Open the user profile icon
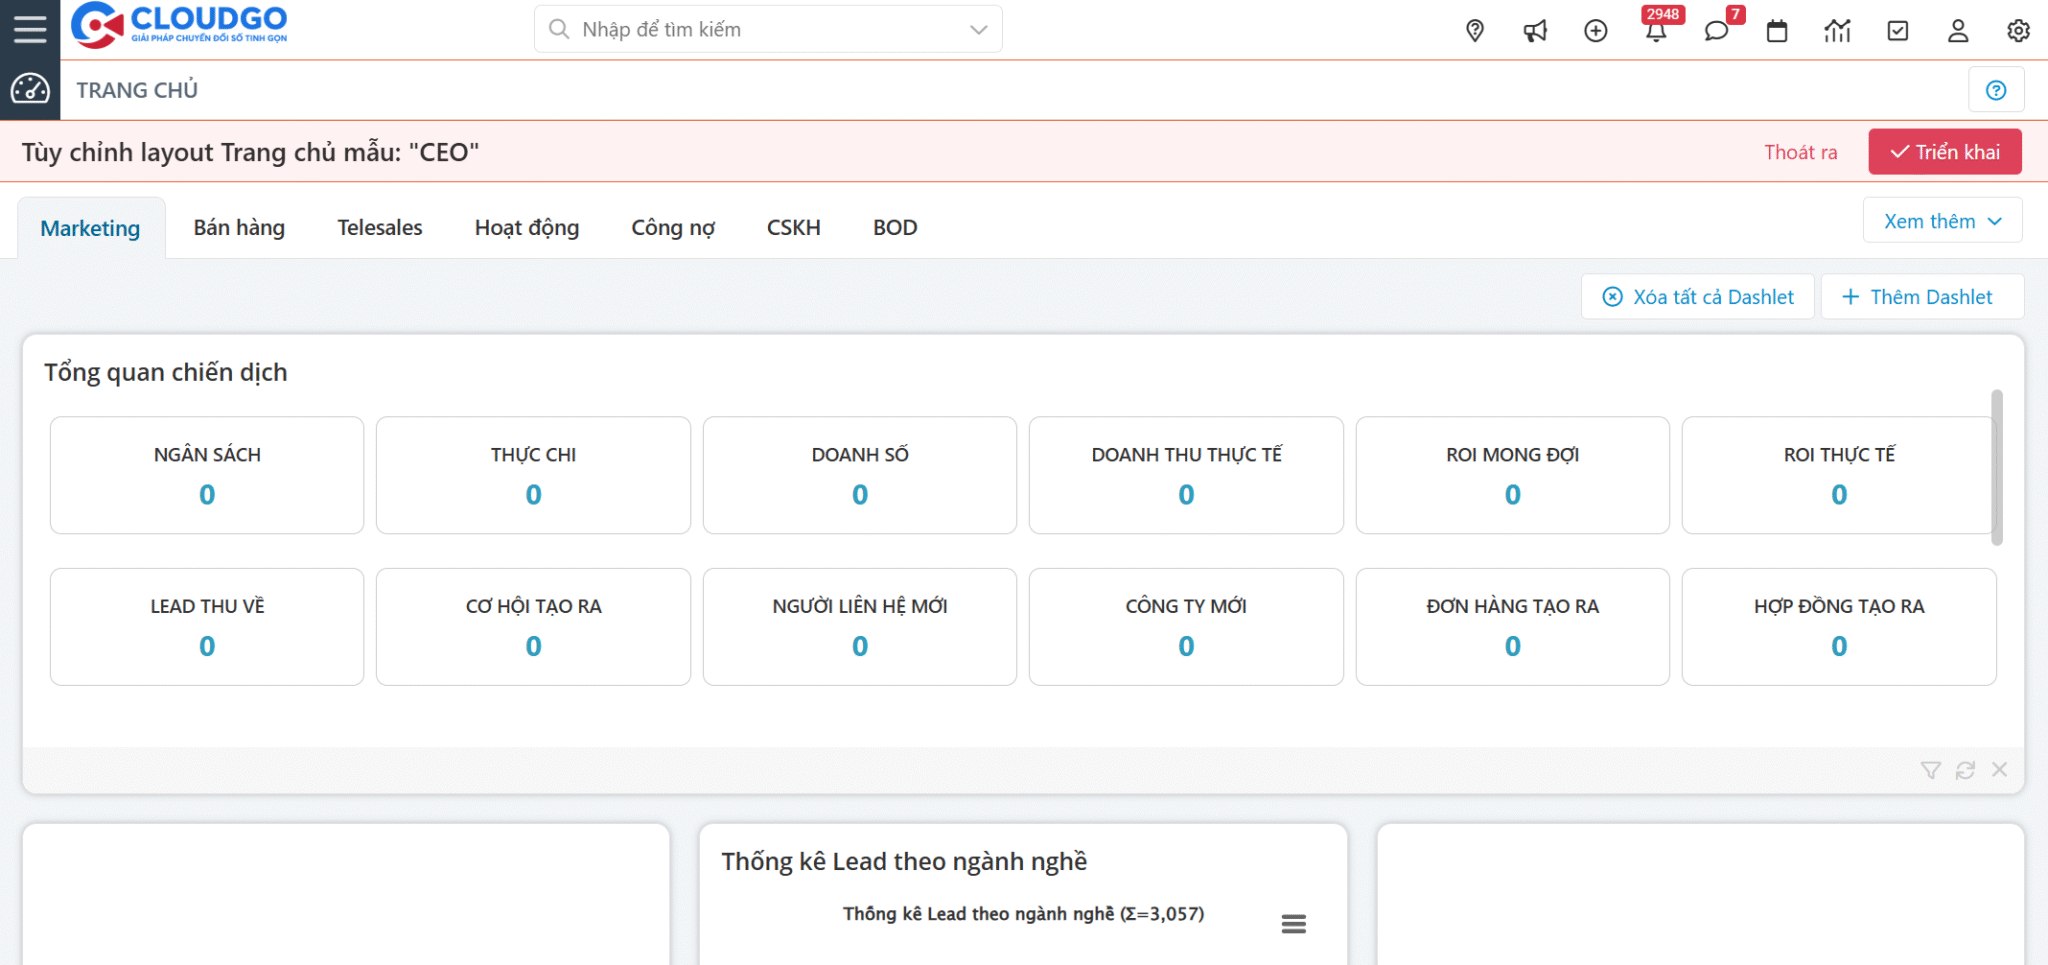The image size is (2048, 965). pyautogui.click(x=1958, y=31)
